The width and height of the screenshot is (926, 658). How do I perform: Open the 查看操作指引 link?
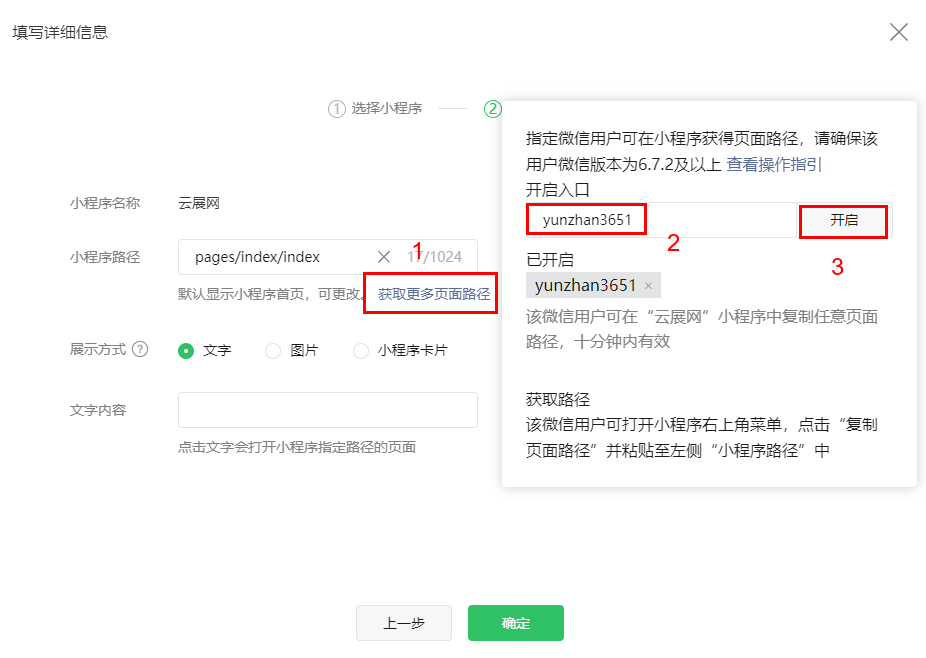[x=774, y=165]
